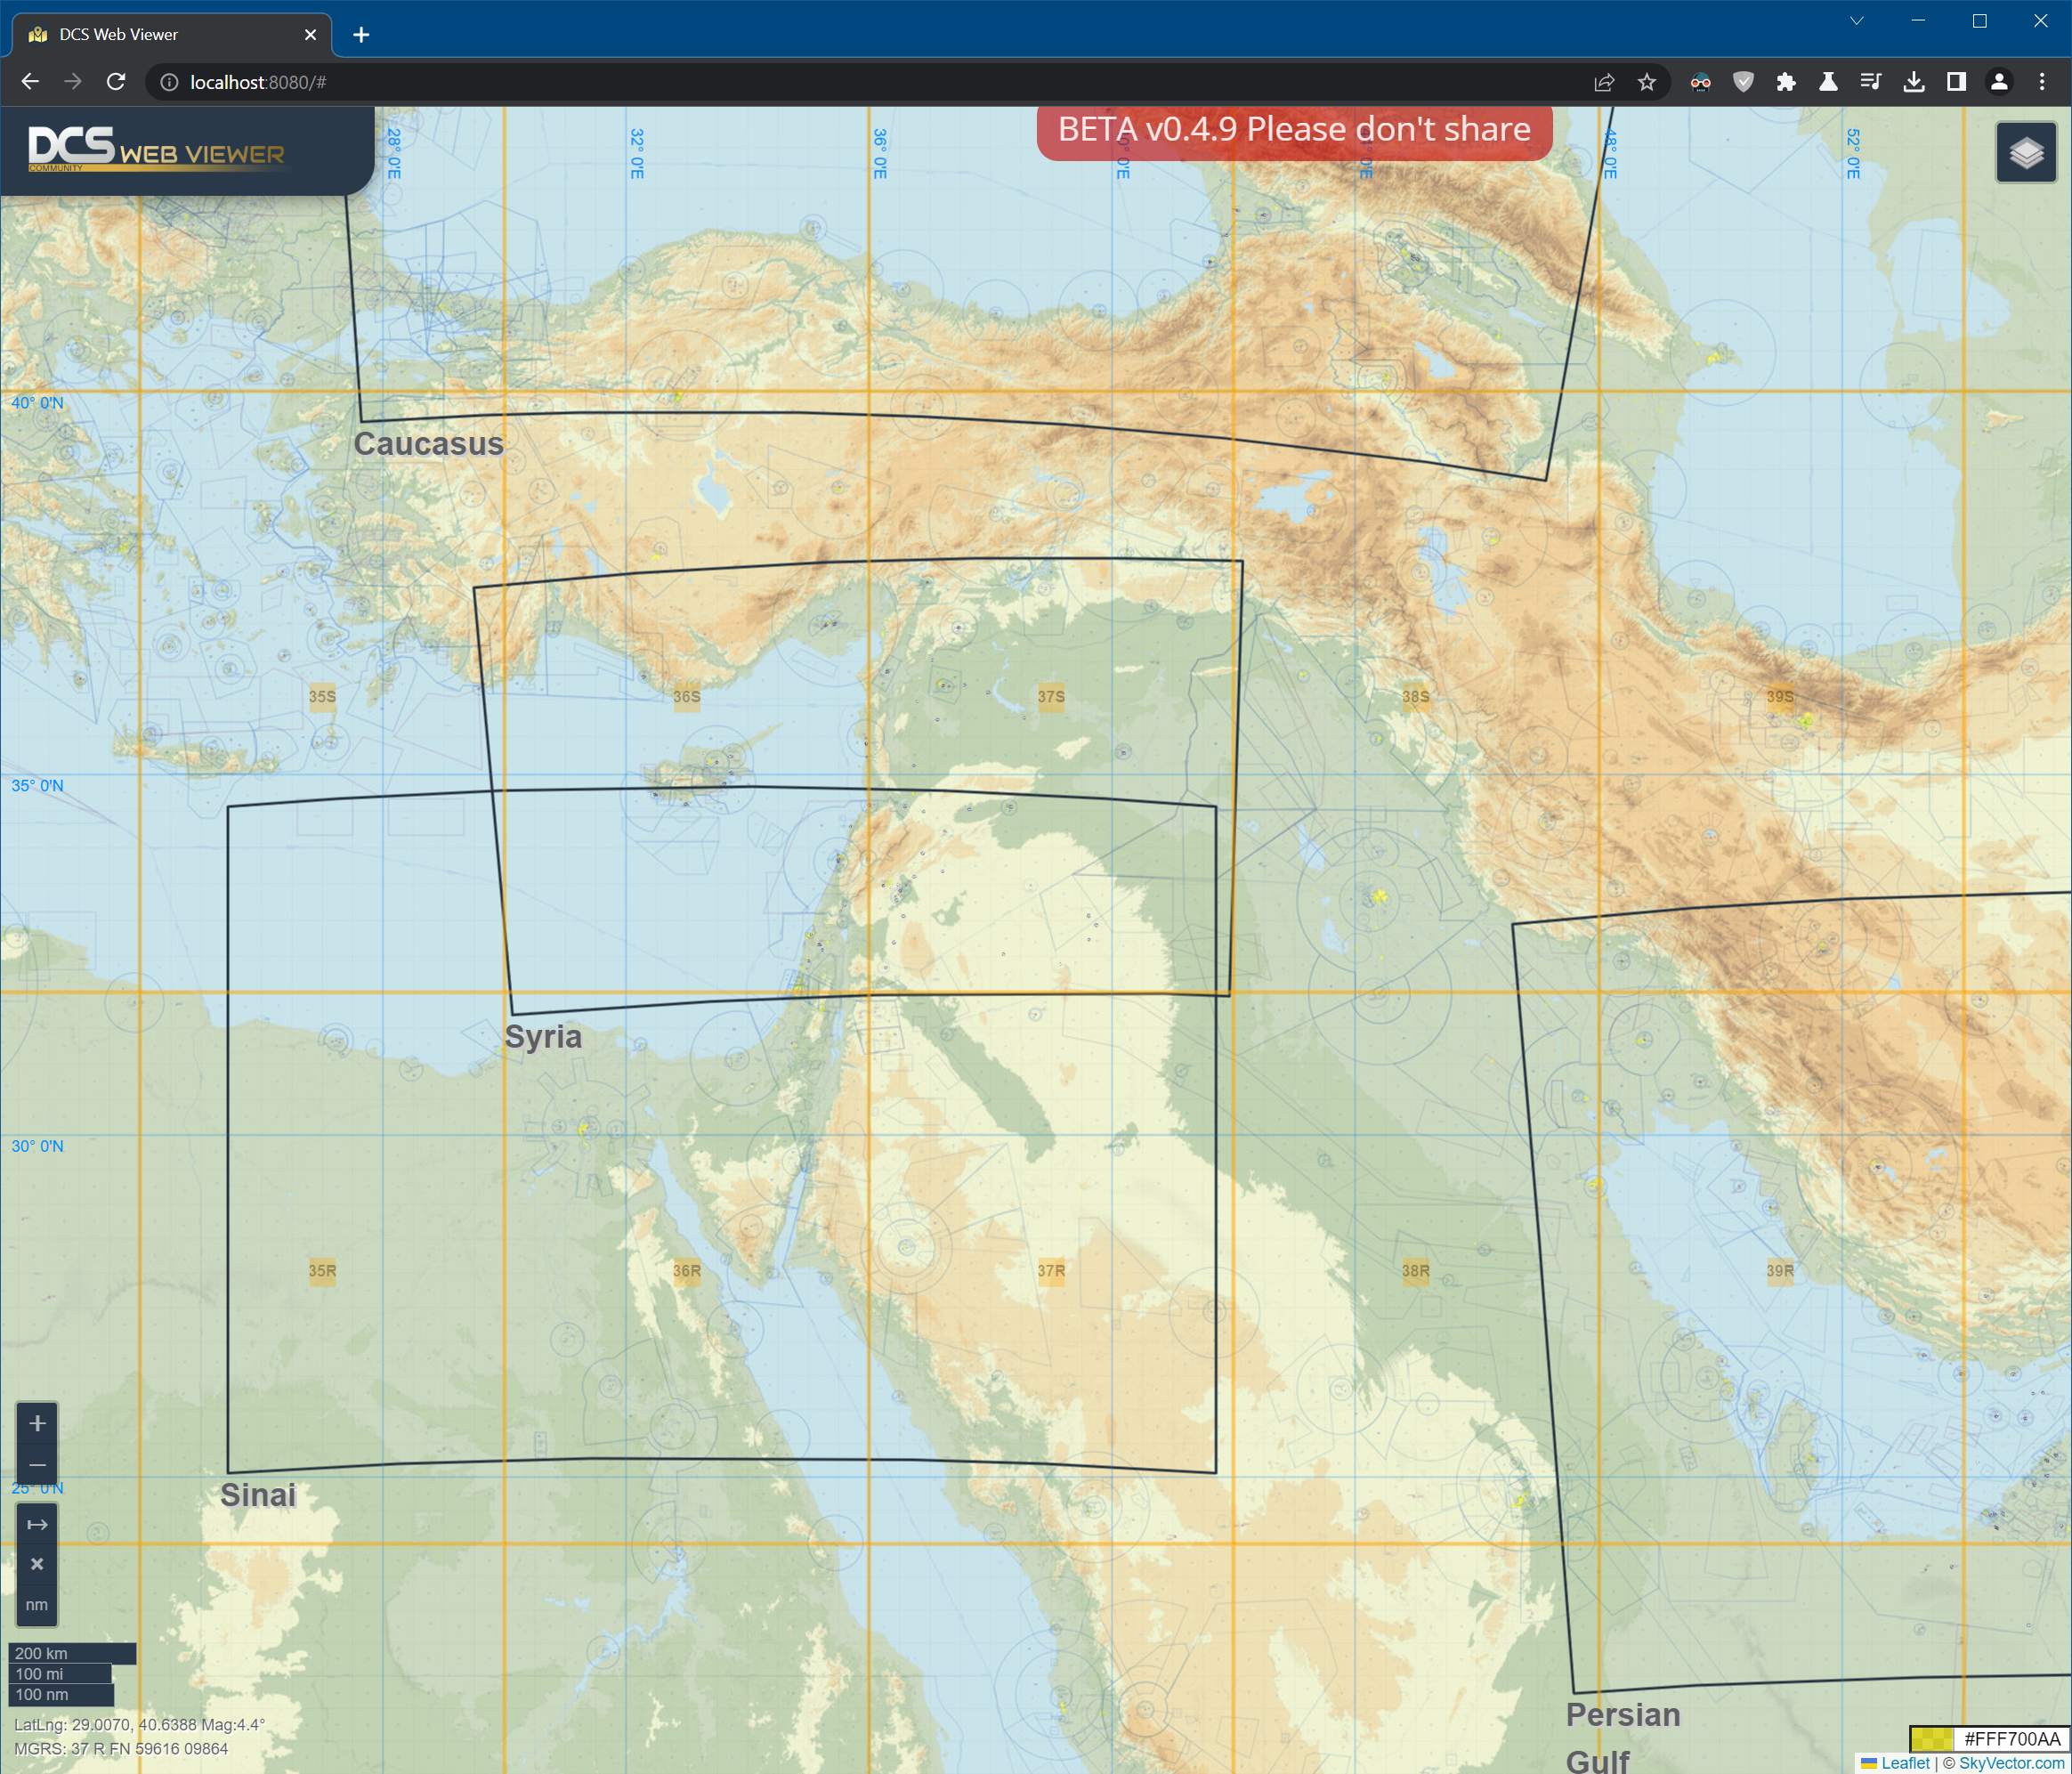Click the 28° 0'E longitude label
This screenshot has height=1774, width=2072.
(x=394, y=153)
